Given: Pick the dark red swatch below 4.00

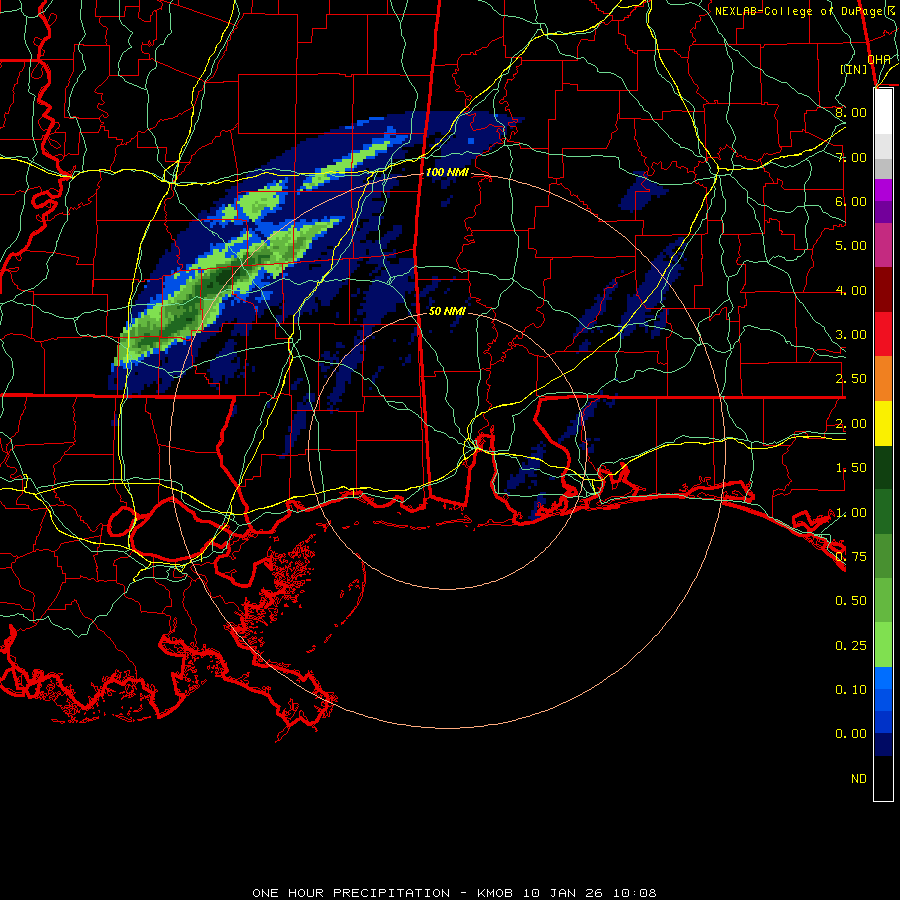Looking at the screenshot, I should (883, 290).
